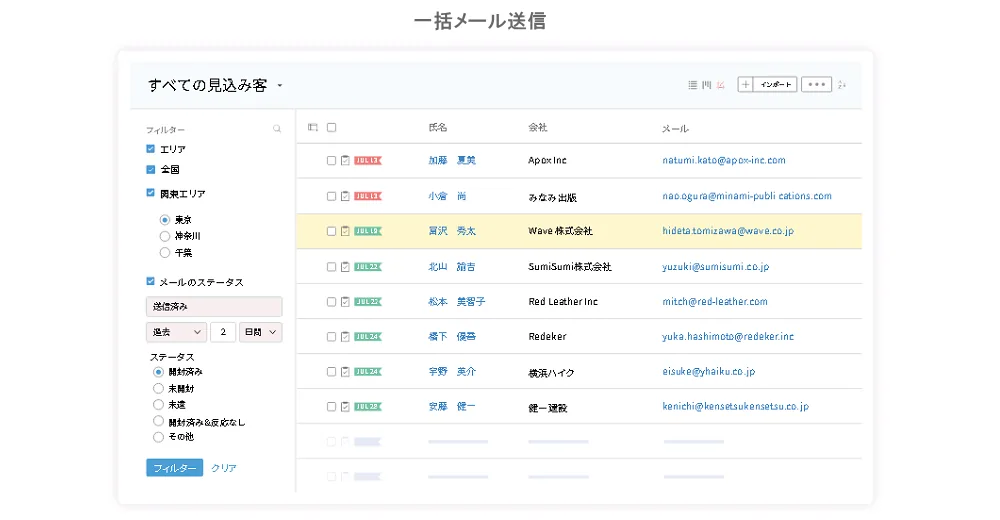Click email yuzuki@sumisumi.co.jp
This screenshot has height=520, width=1000.
pyautogui.click(x=716, y=267)
